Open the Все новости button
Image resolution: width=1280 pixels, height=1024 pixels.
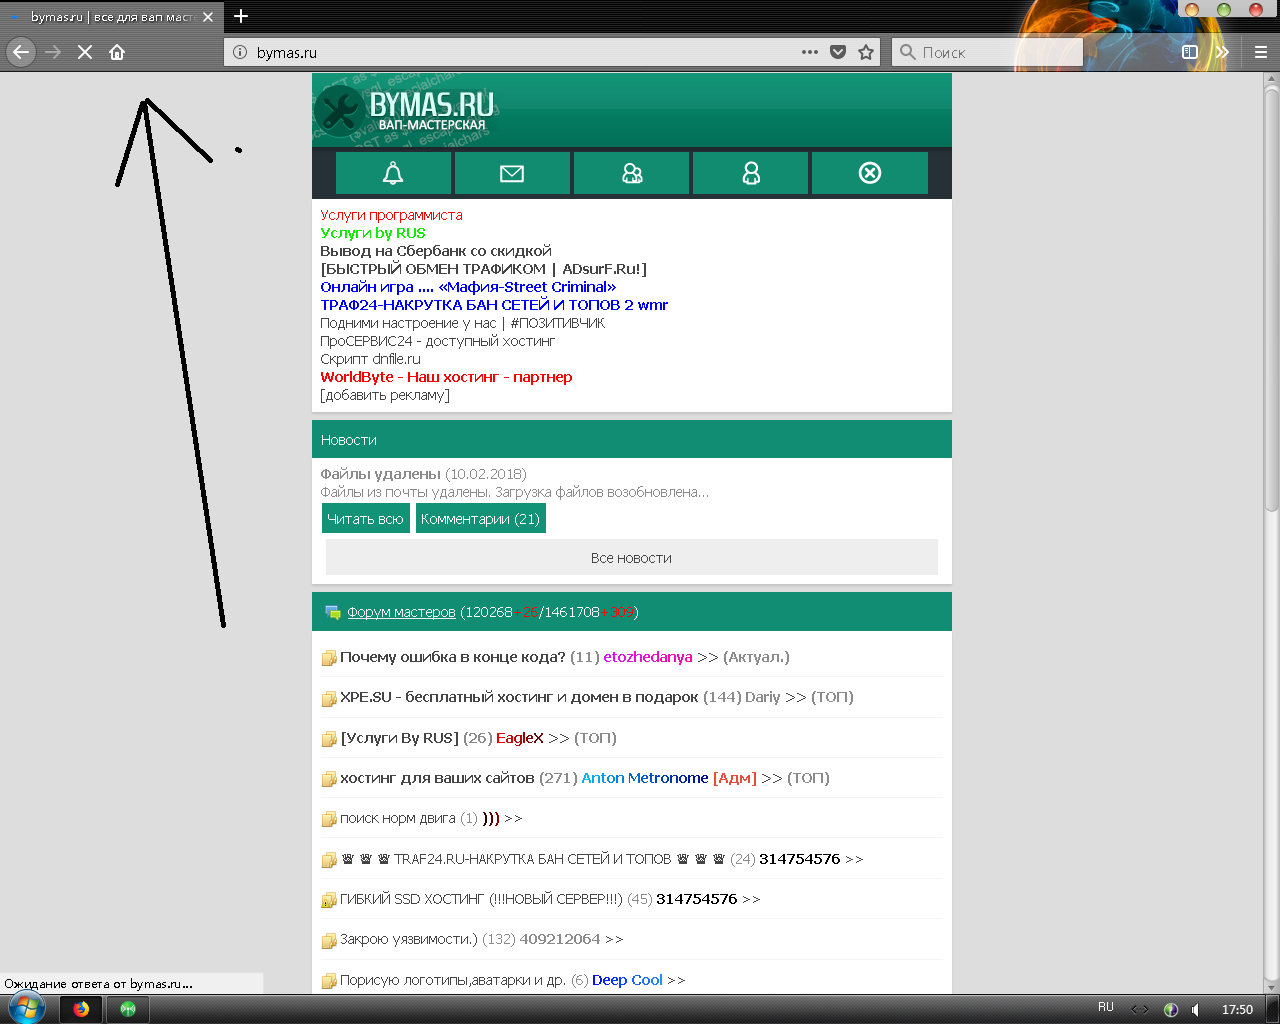click(x=631, y=558)
